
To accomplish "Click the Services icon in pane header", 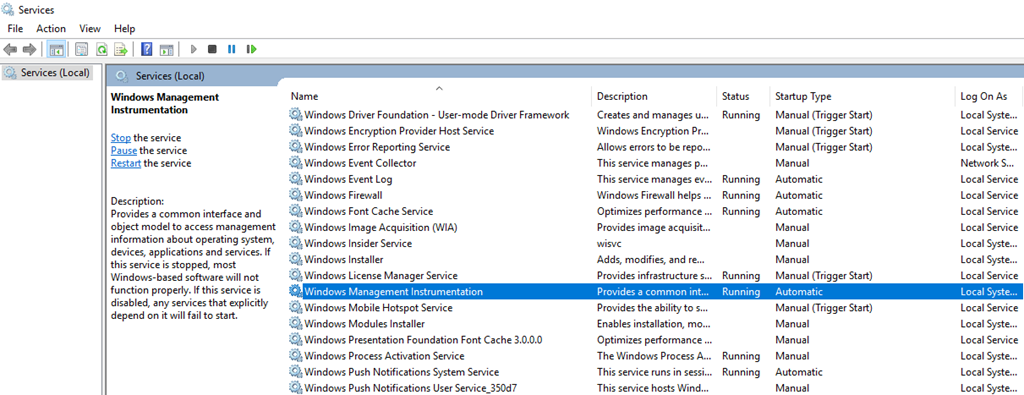I will pos(121,76).
